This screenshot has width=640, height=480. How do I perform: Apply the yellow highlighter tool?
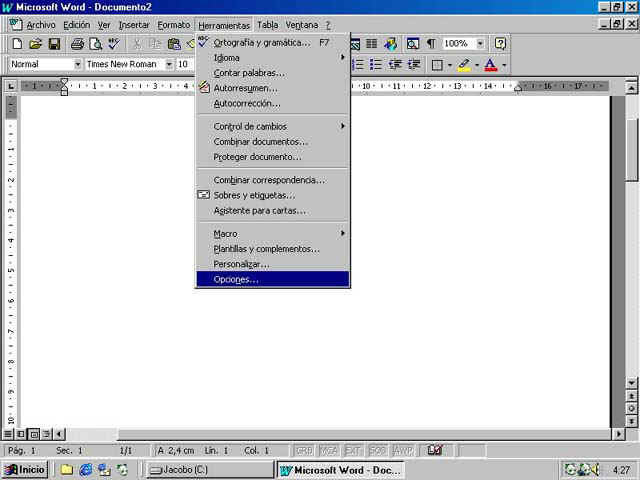tap(464, 64)
